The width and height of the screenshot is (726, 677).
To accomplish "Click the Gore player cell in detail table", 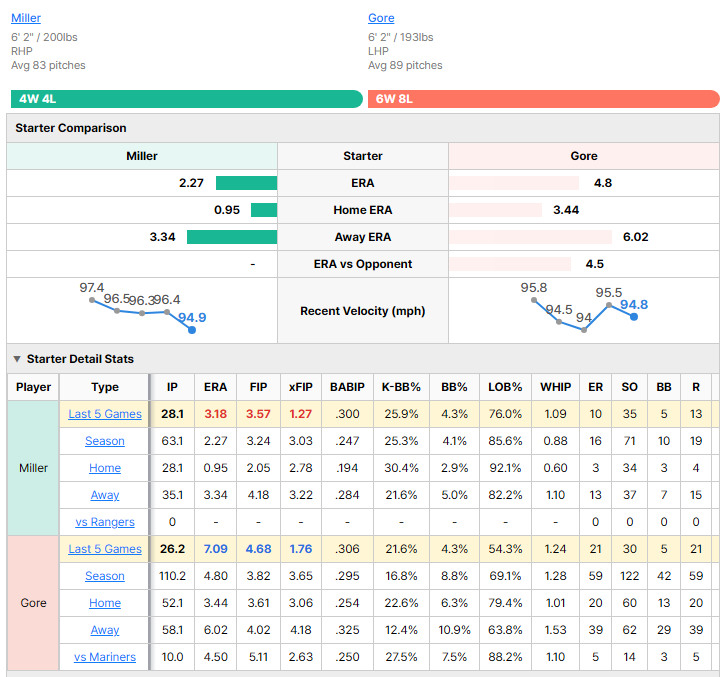I will [x=33, y=603].
